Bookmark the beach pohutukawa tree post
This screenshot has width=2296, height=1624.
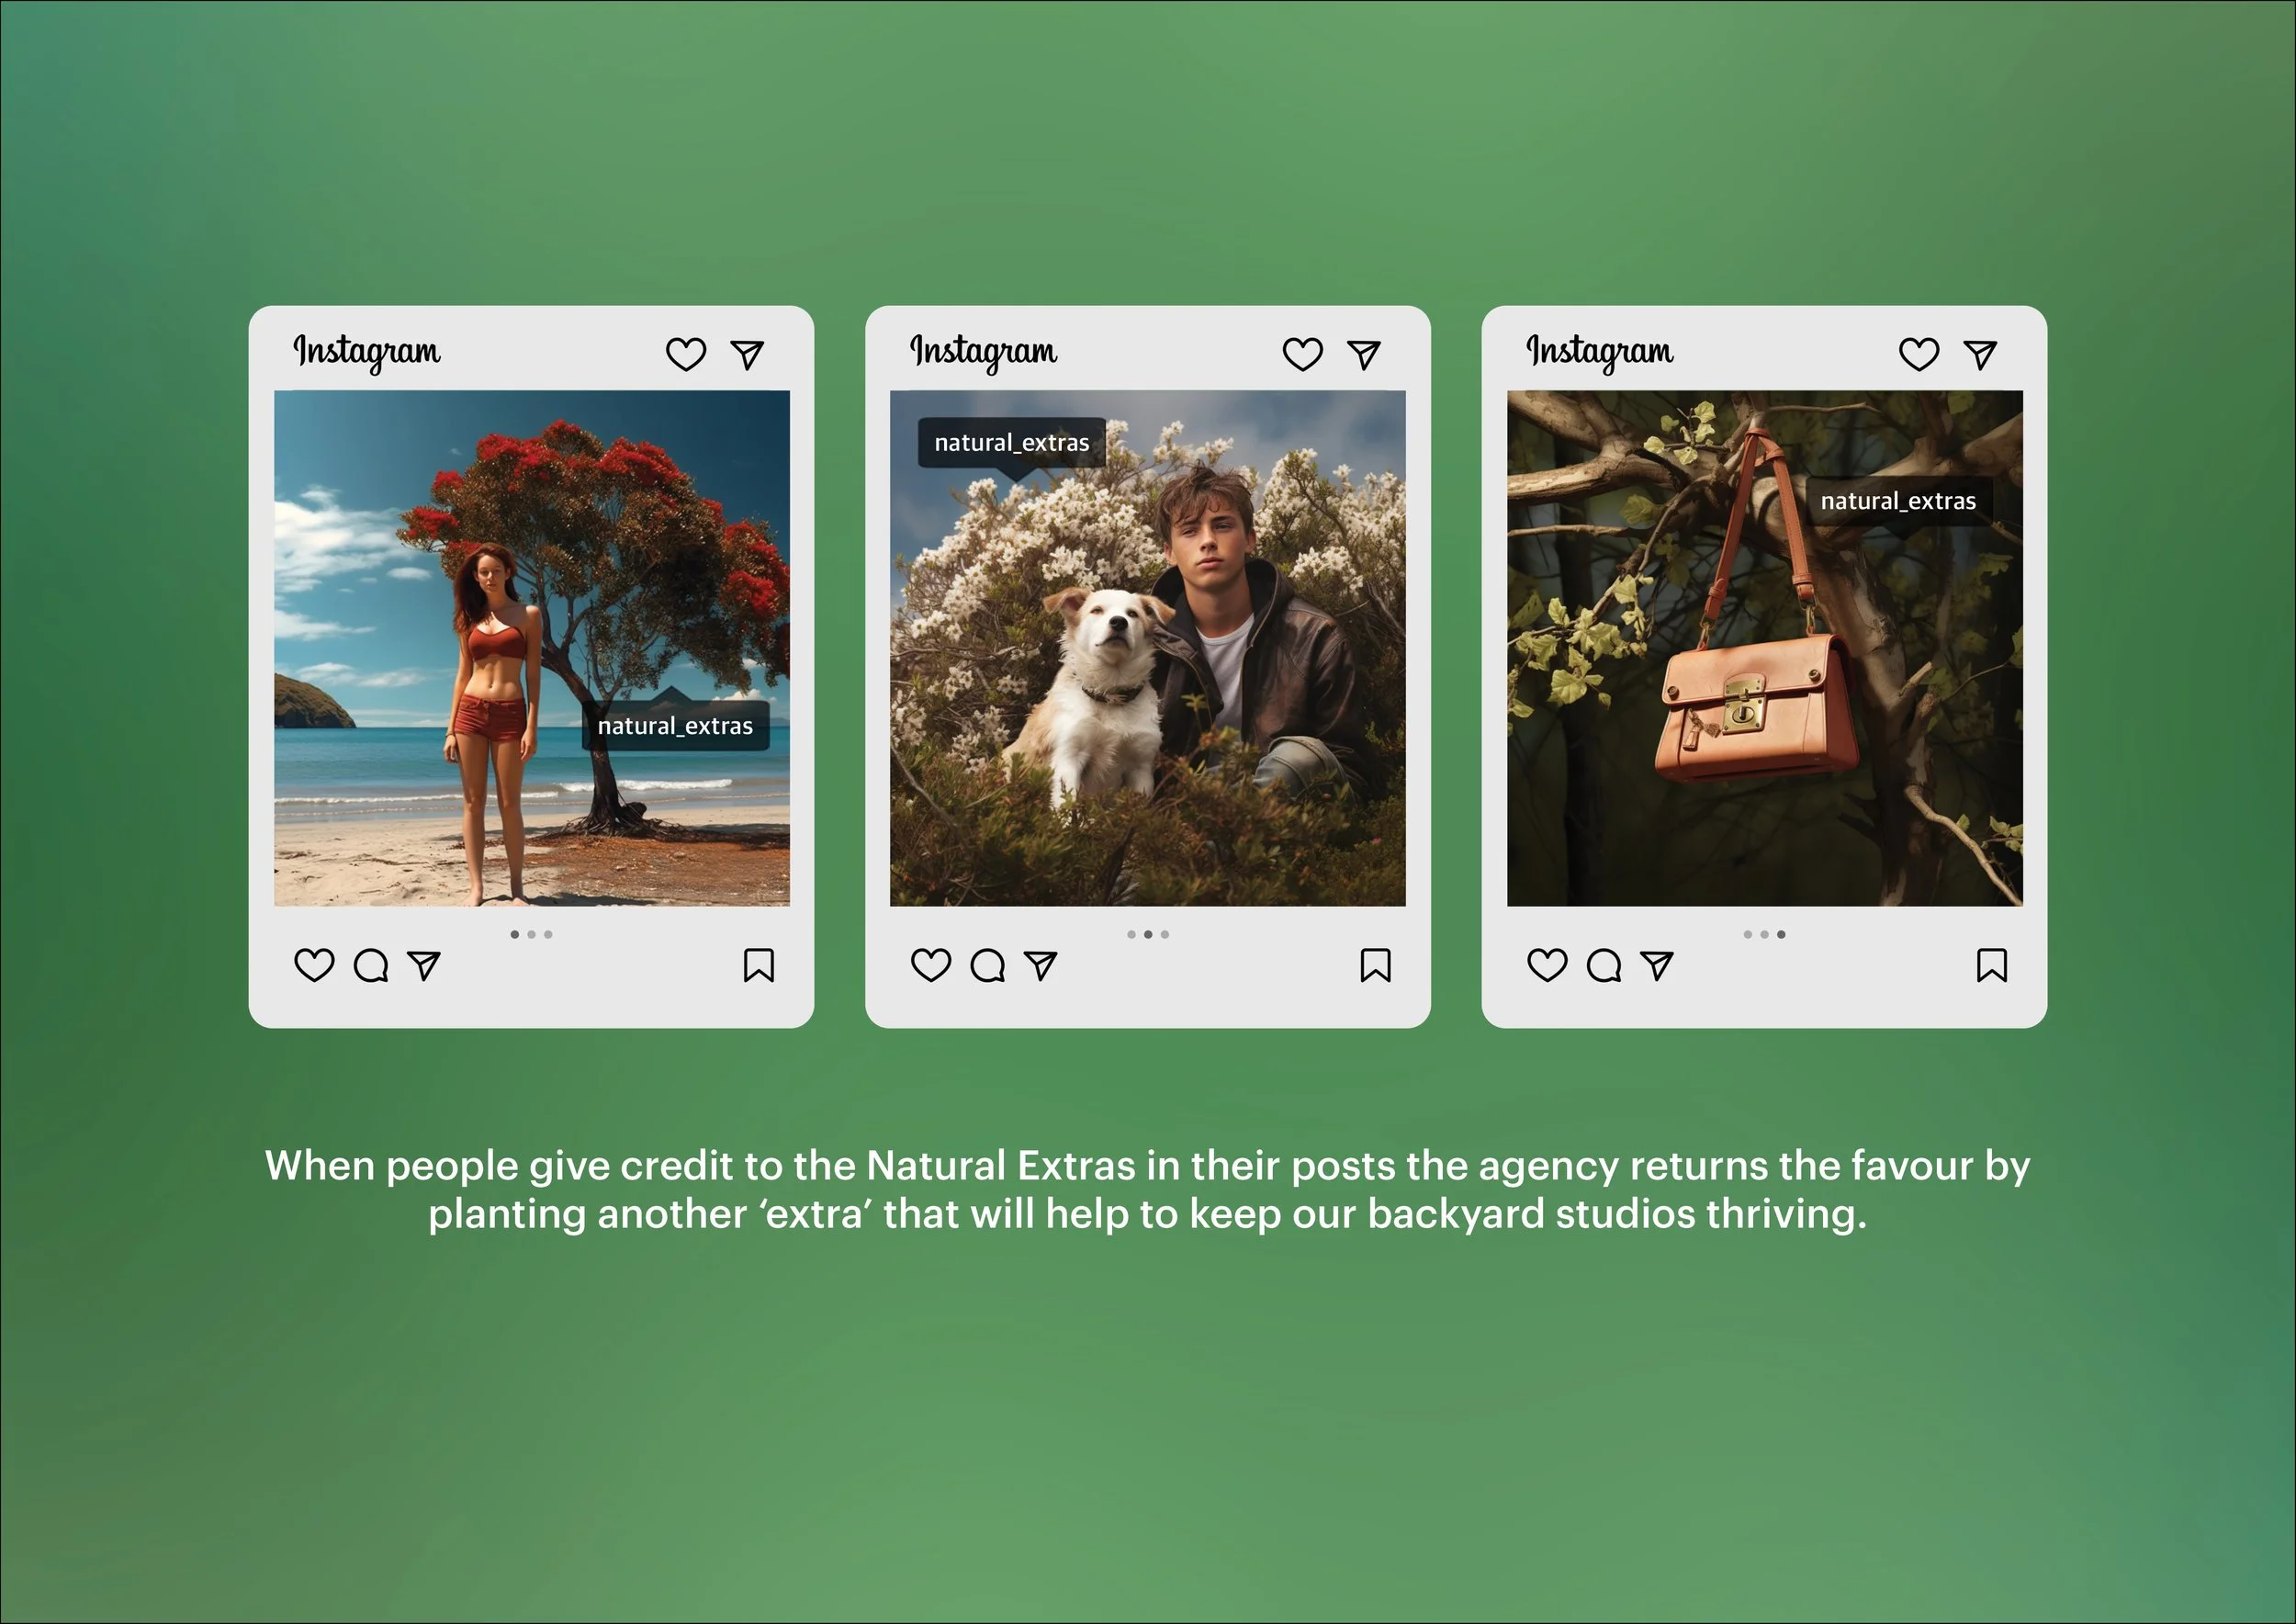[x=758, y=965]
